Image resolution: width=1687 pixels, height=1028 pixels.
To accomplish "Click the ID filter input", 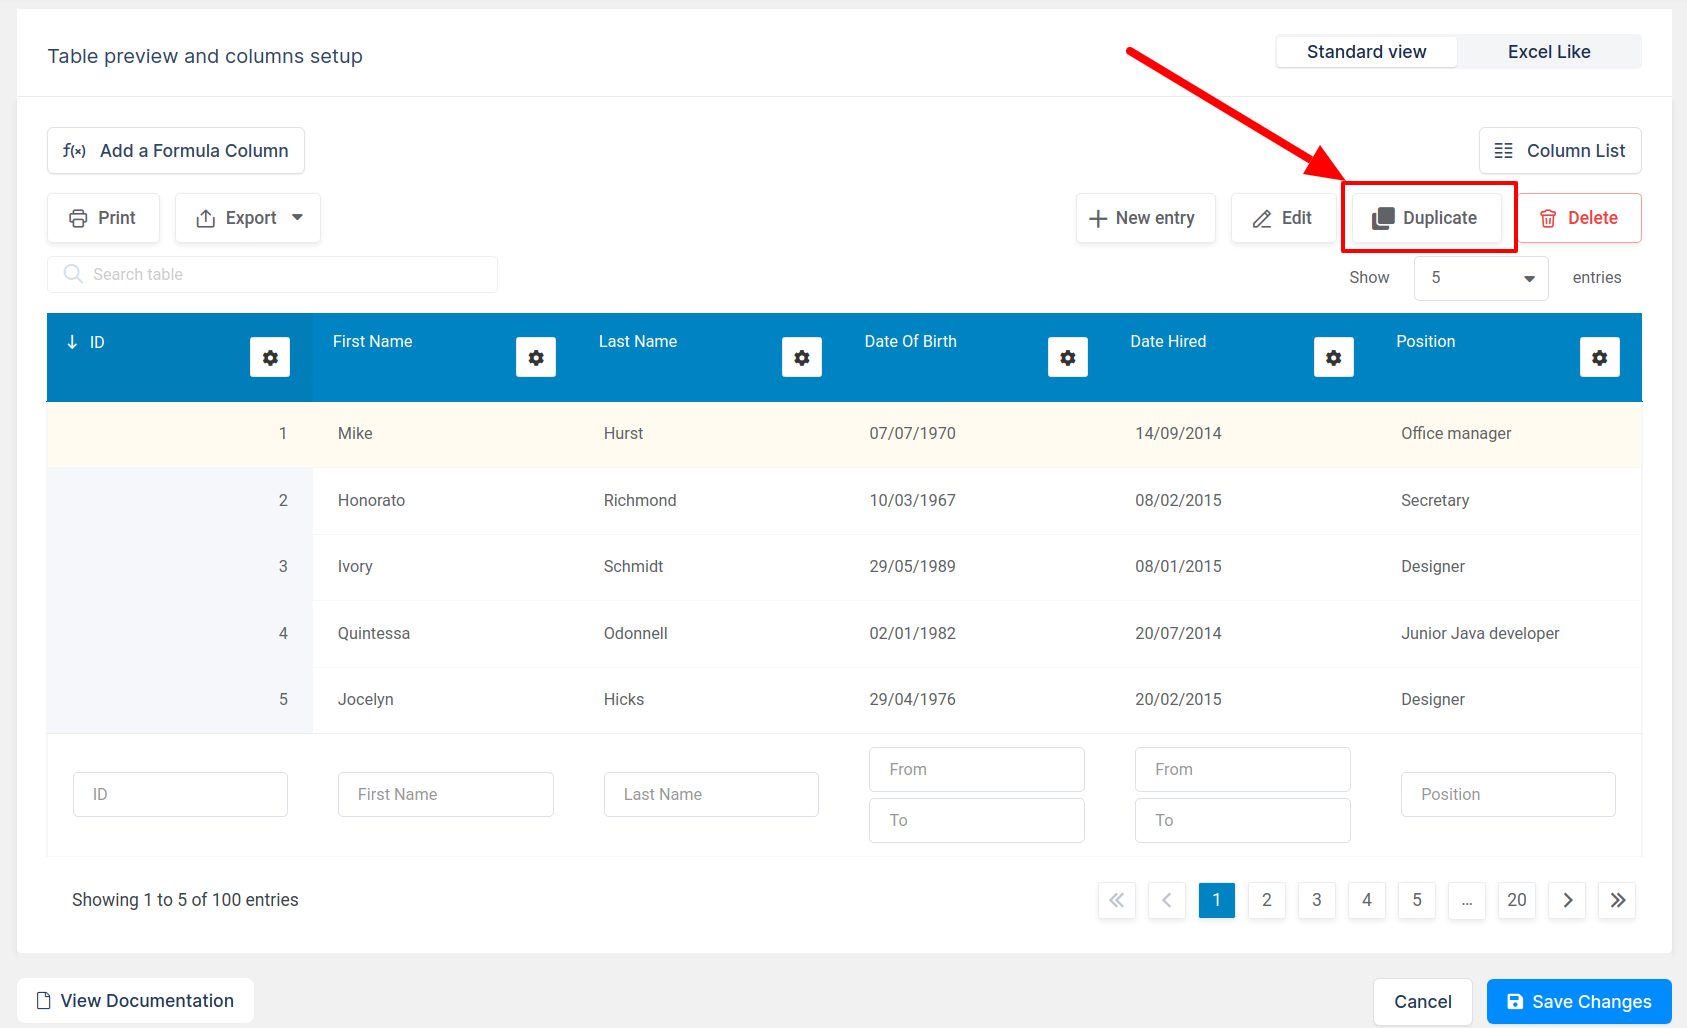I will click(180, 794).
